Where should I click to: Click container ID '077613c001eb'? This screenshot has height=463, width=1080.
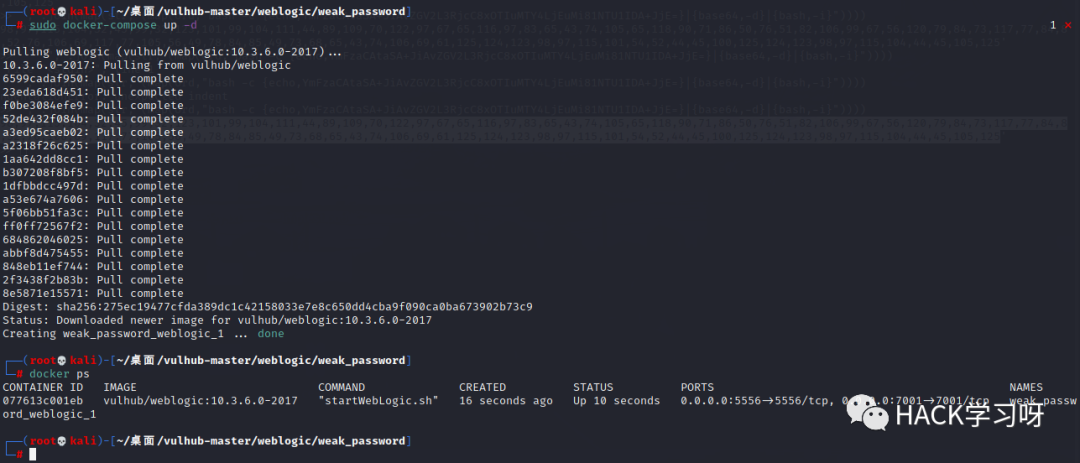[43, 401]
